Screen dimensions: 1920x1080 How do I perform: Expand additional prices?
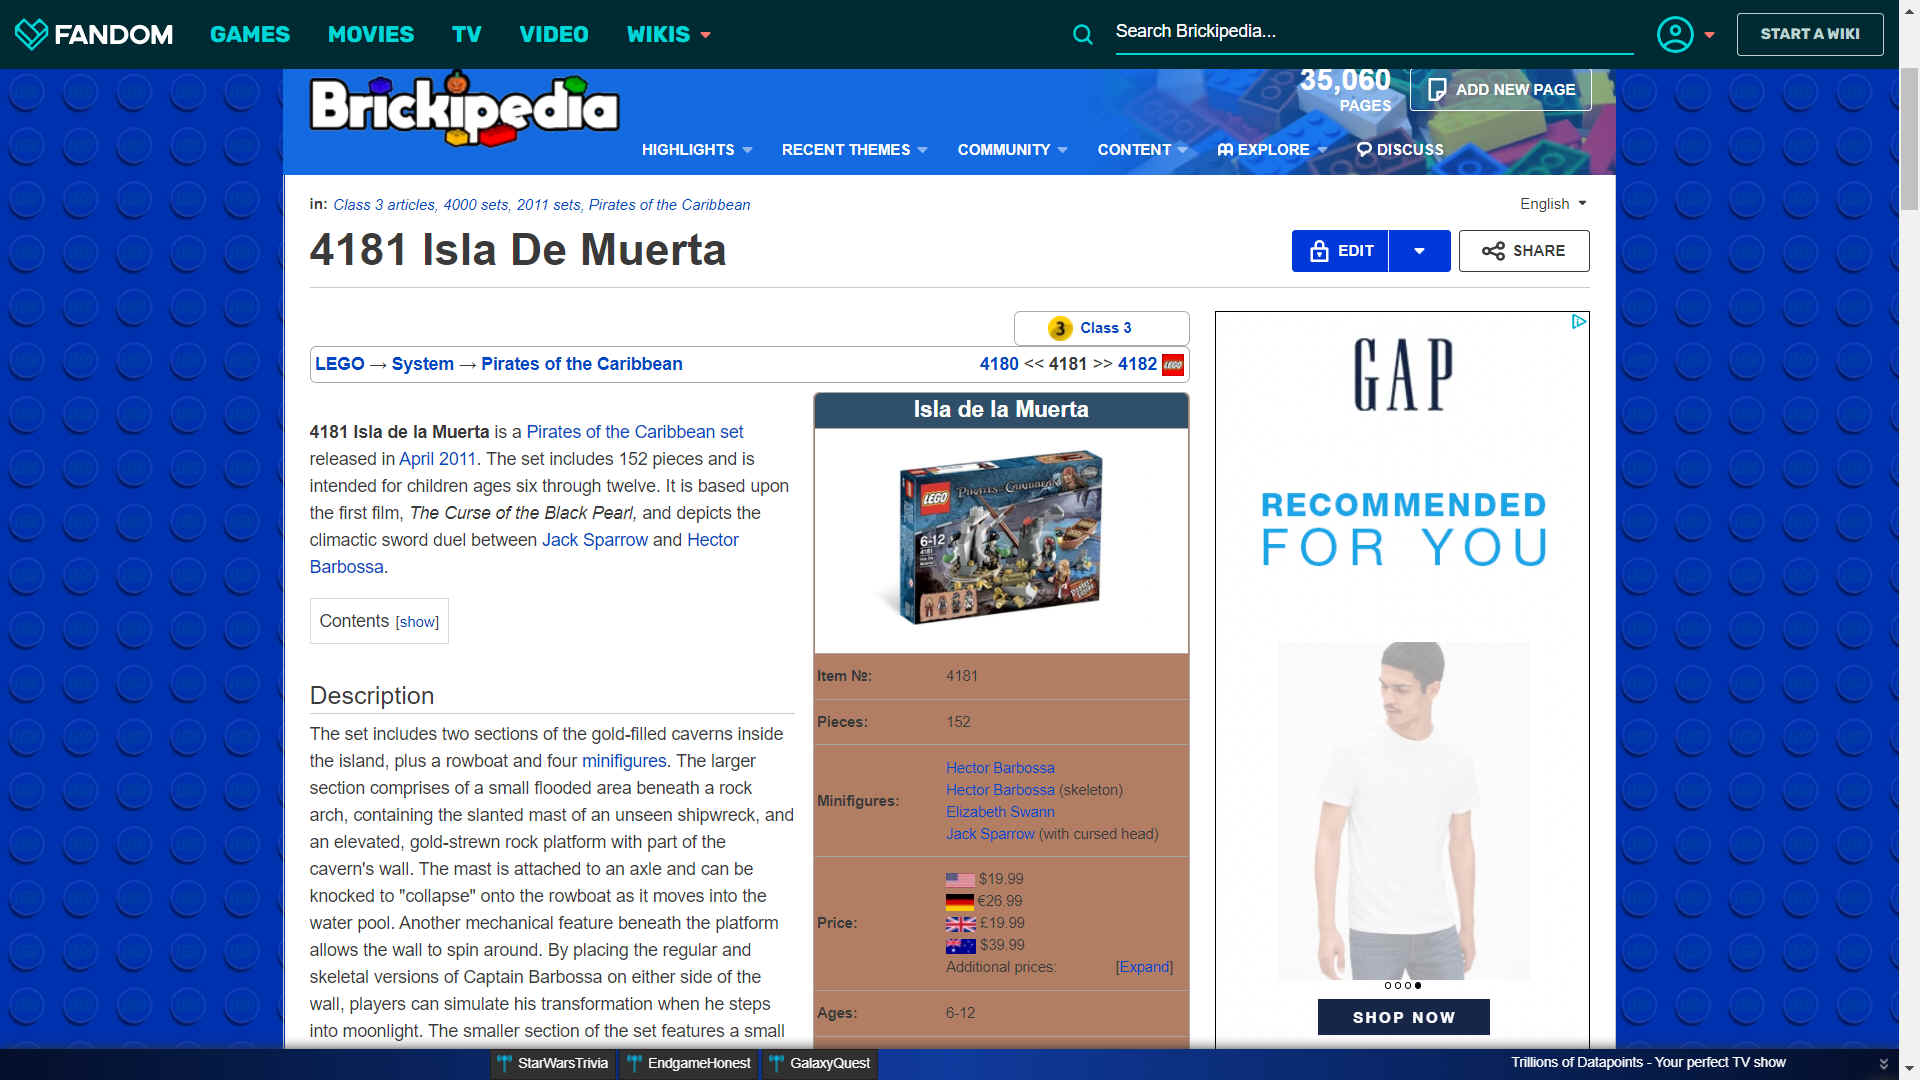[1144, 967]
